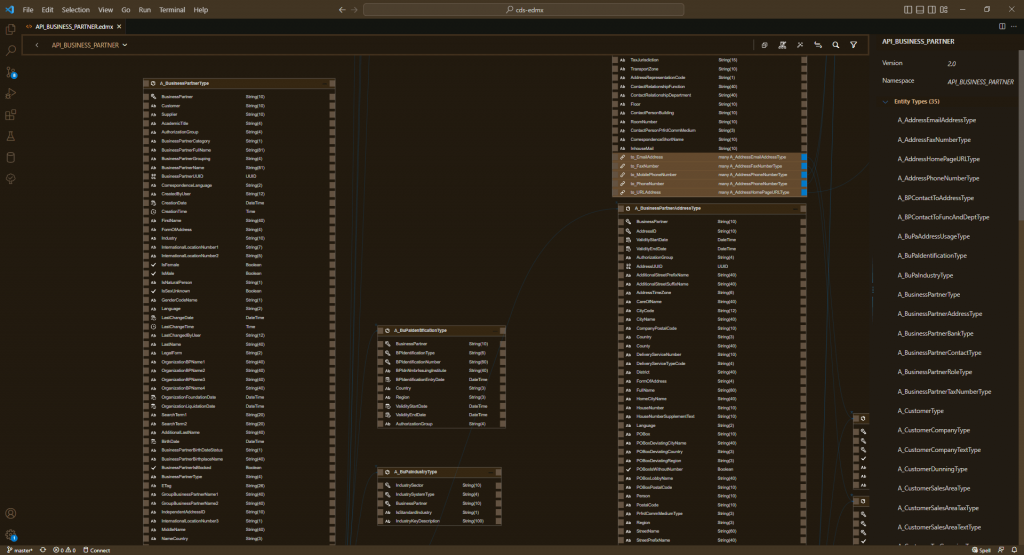Screen dimensions: 1024x555
Task: Click the to_URLAddress navigation property row
Action: [x=709, y=193]
